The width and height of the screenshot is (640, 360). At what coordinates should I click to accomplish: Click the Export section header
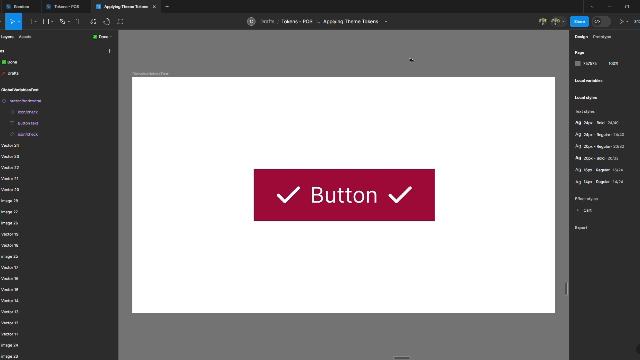(x=581, y=228)
